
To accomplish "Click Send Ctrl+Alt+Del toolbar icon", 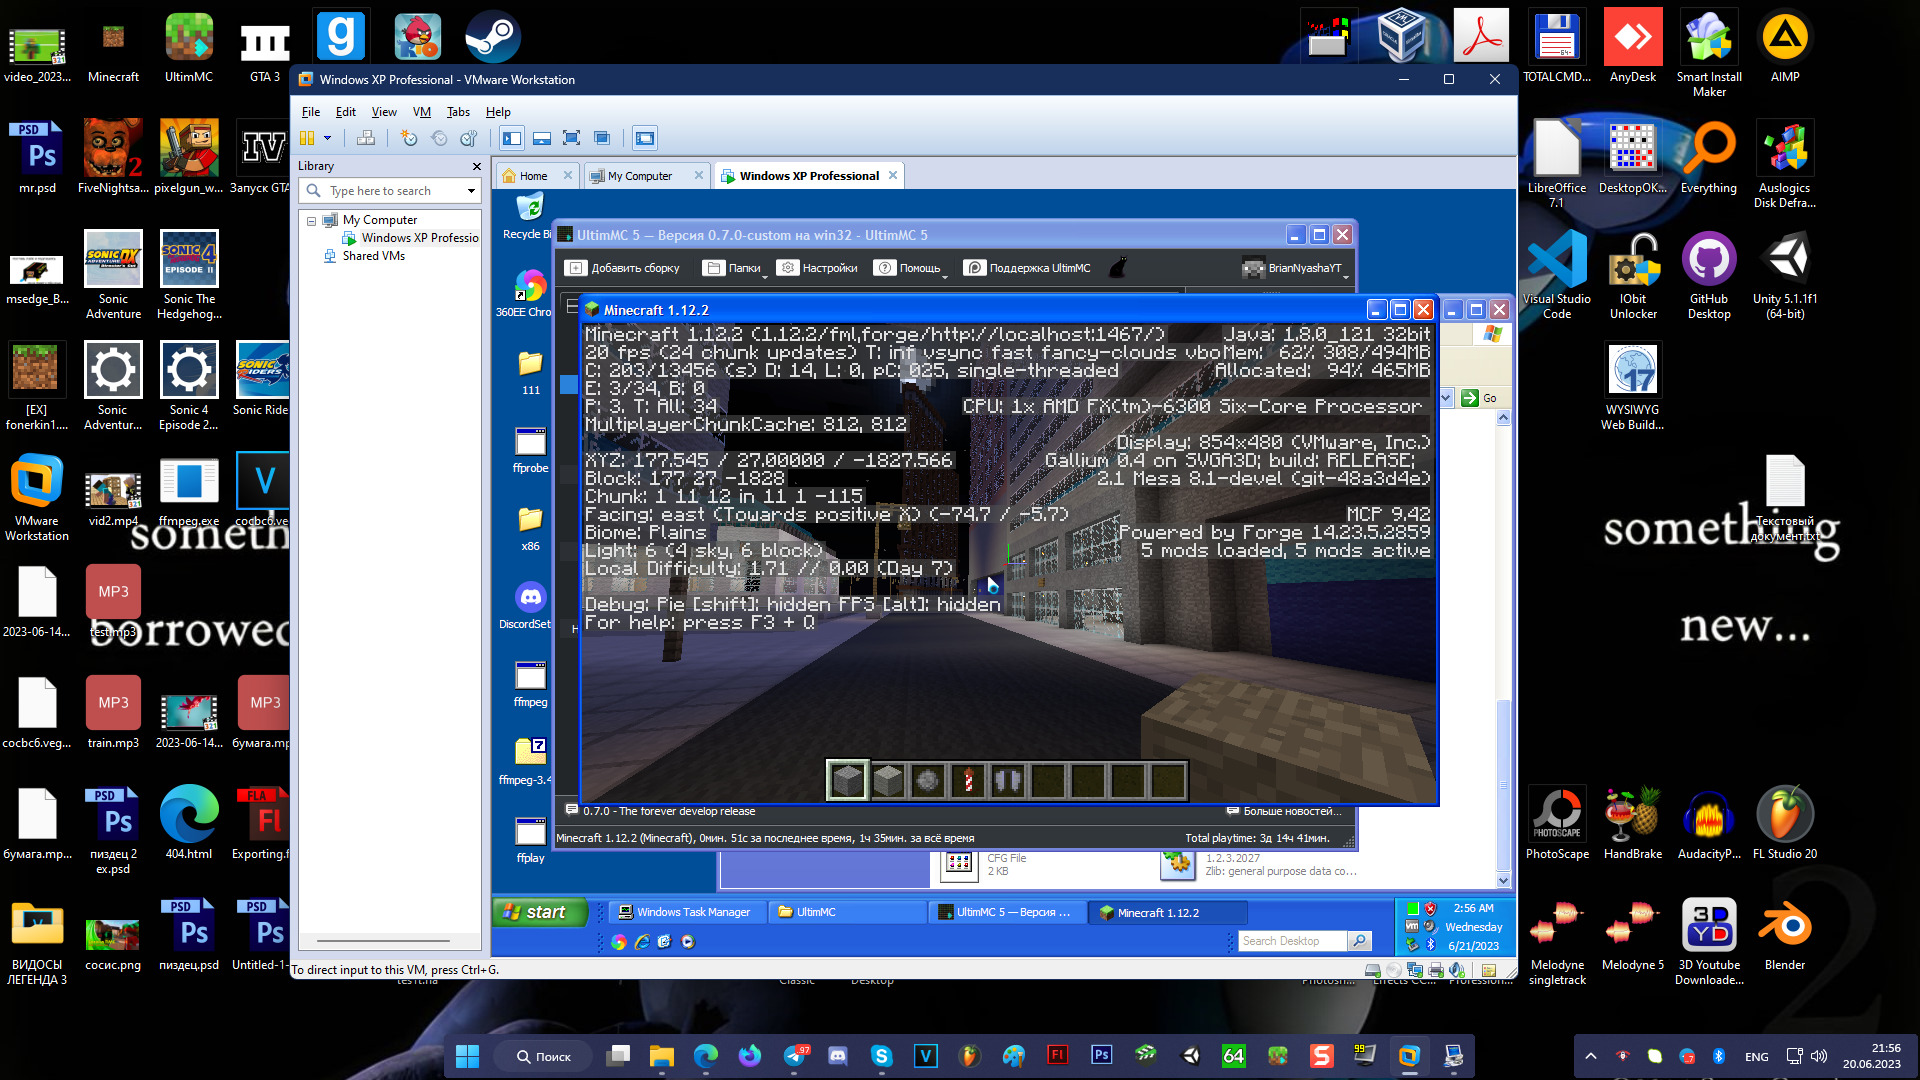I will 366,138.
